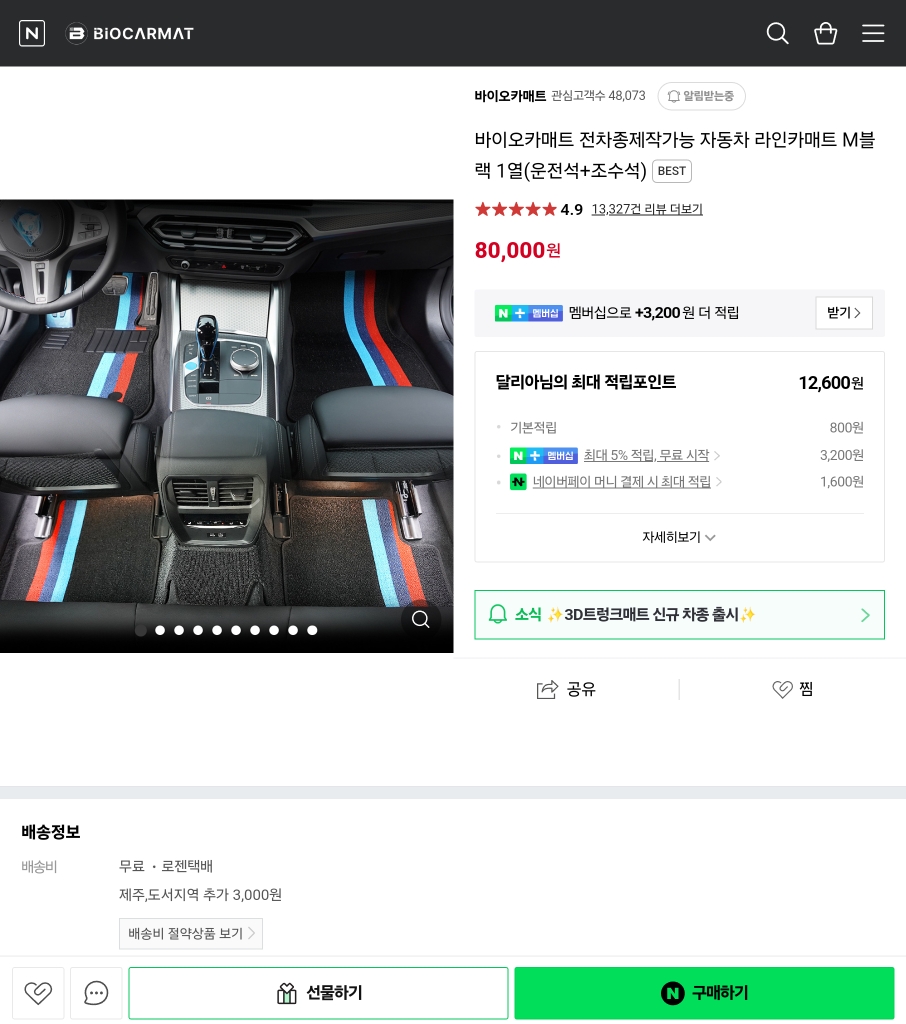
Task: Open the 소식 3D트렁크매트 news banner
Action: click(x=679, y=615)
